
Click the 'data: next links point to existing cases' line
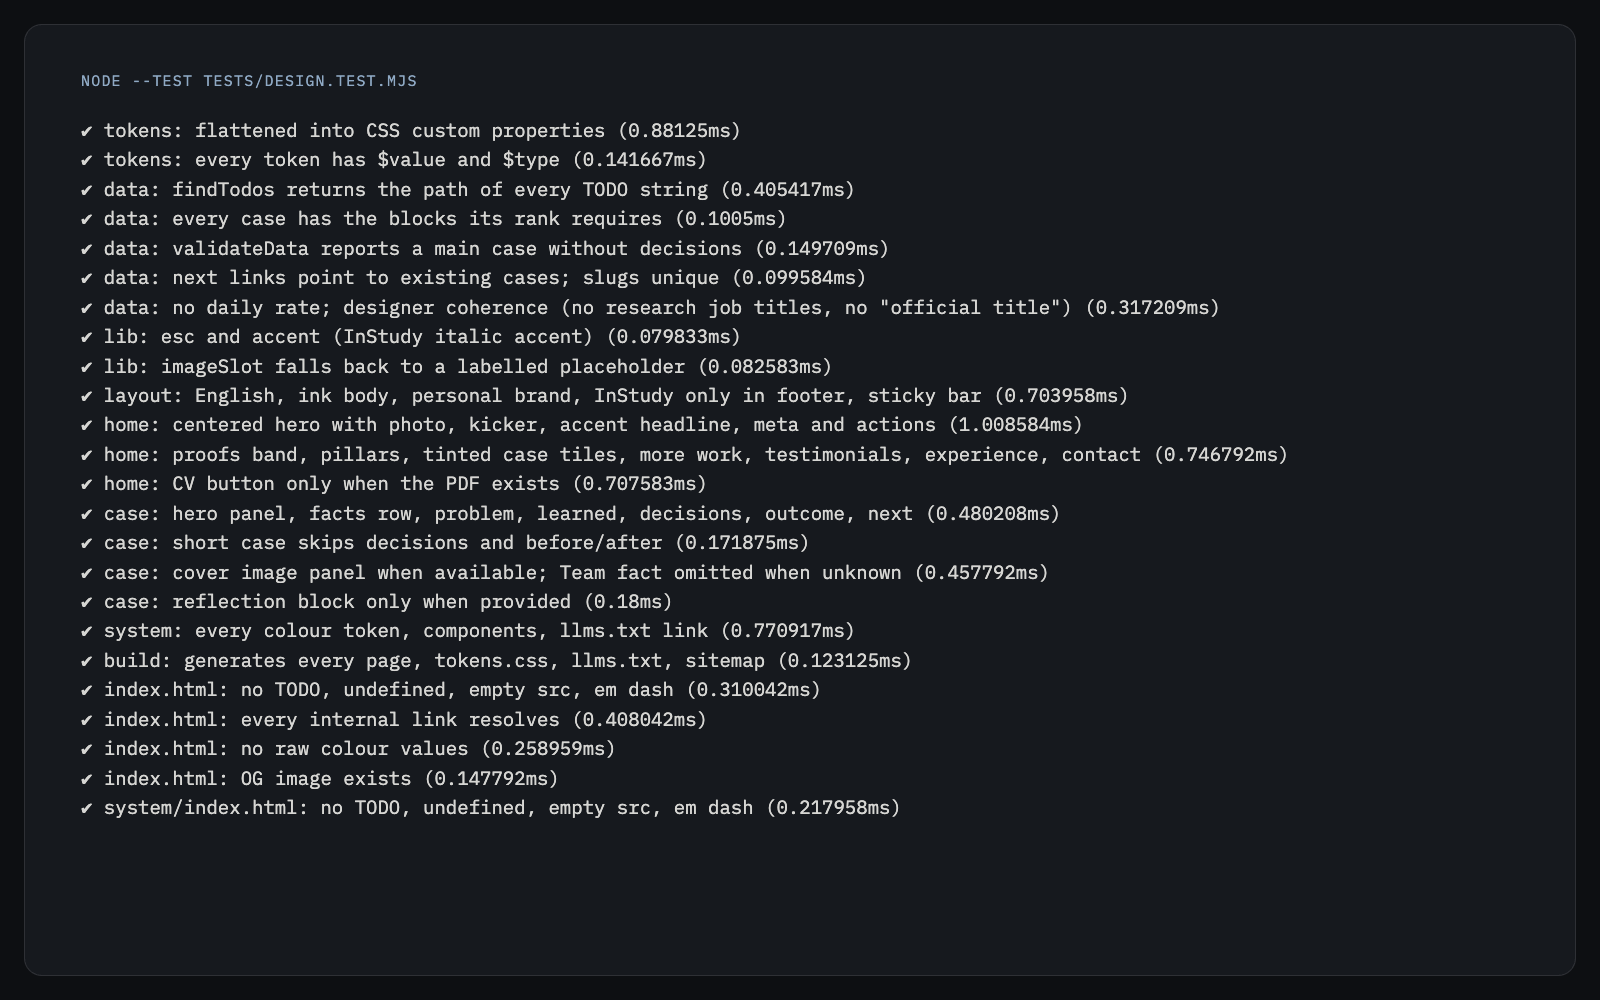(474, 278)
